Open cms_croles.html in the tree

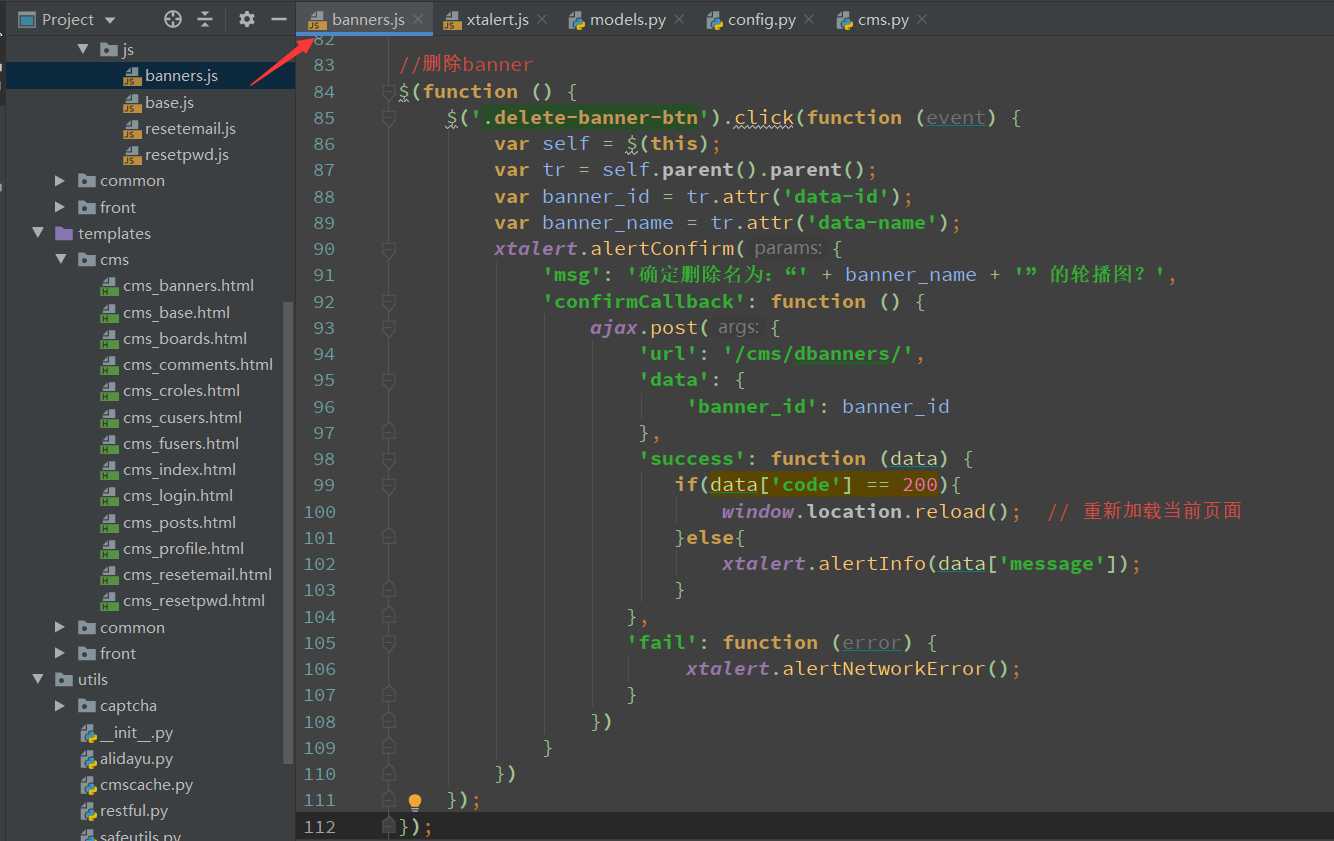pos(181,391)
